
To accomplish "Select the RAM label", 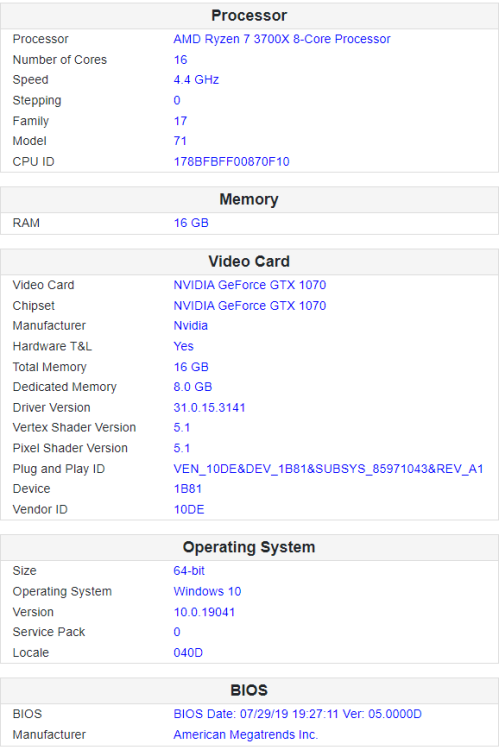I will (26, 223).
